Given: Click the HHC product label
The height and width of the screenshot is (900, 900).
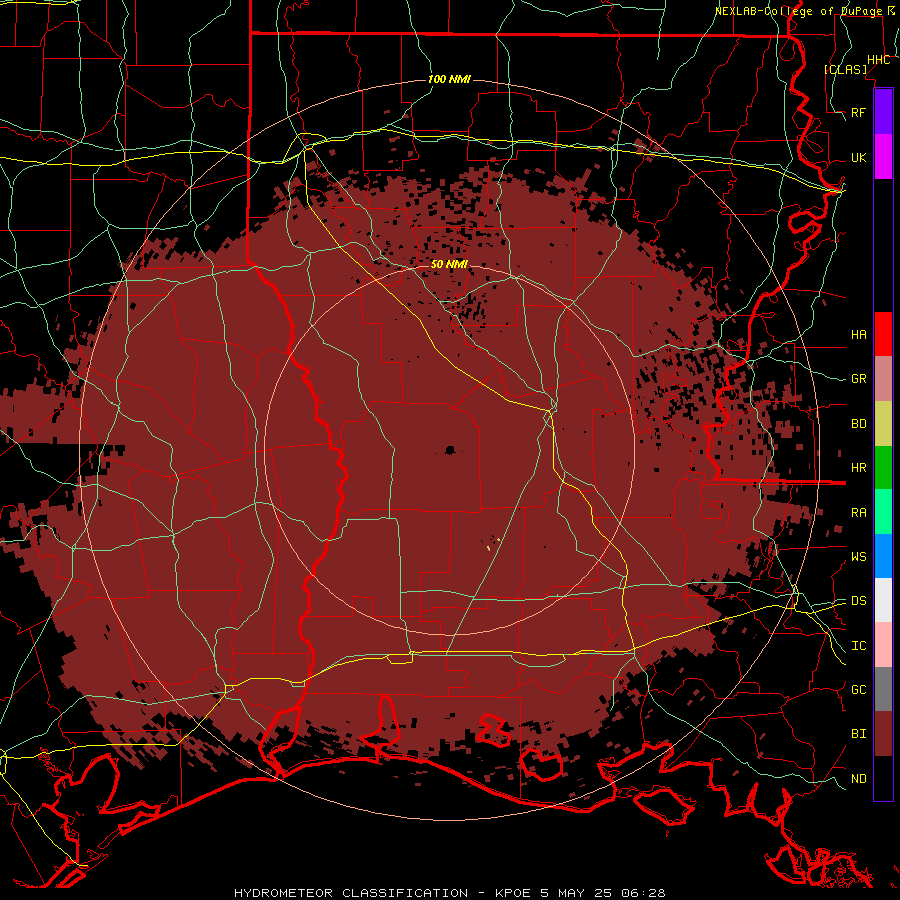Looking at the screenshot, I should (878, 60).
